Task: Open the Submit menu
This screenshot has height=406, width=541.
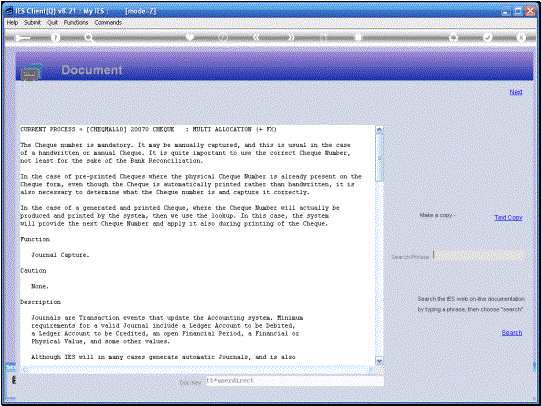Action: pos(32,22)
